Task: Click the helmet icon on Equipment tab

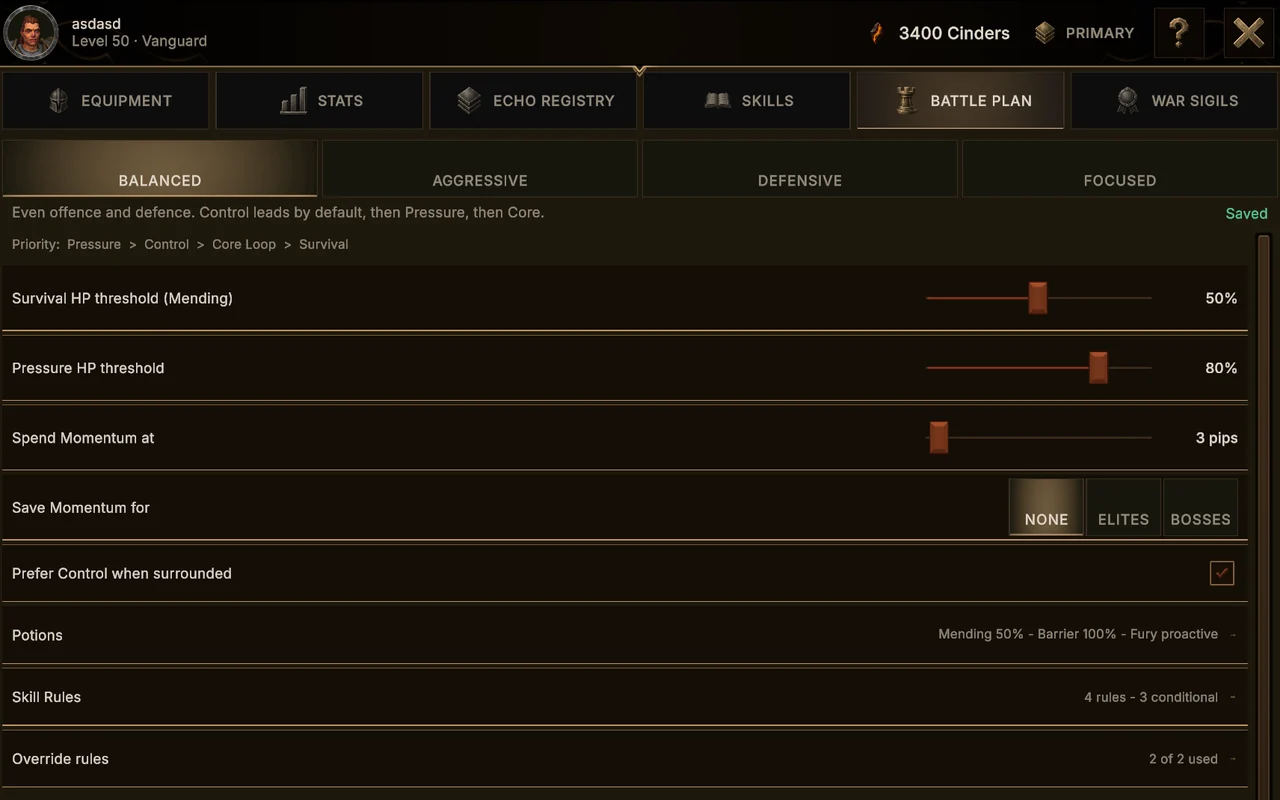Action: click(x=59, y=100)
